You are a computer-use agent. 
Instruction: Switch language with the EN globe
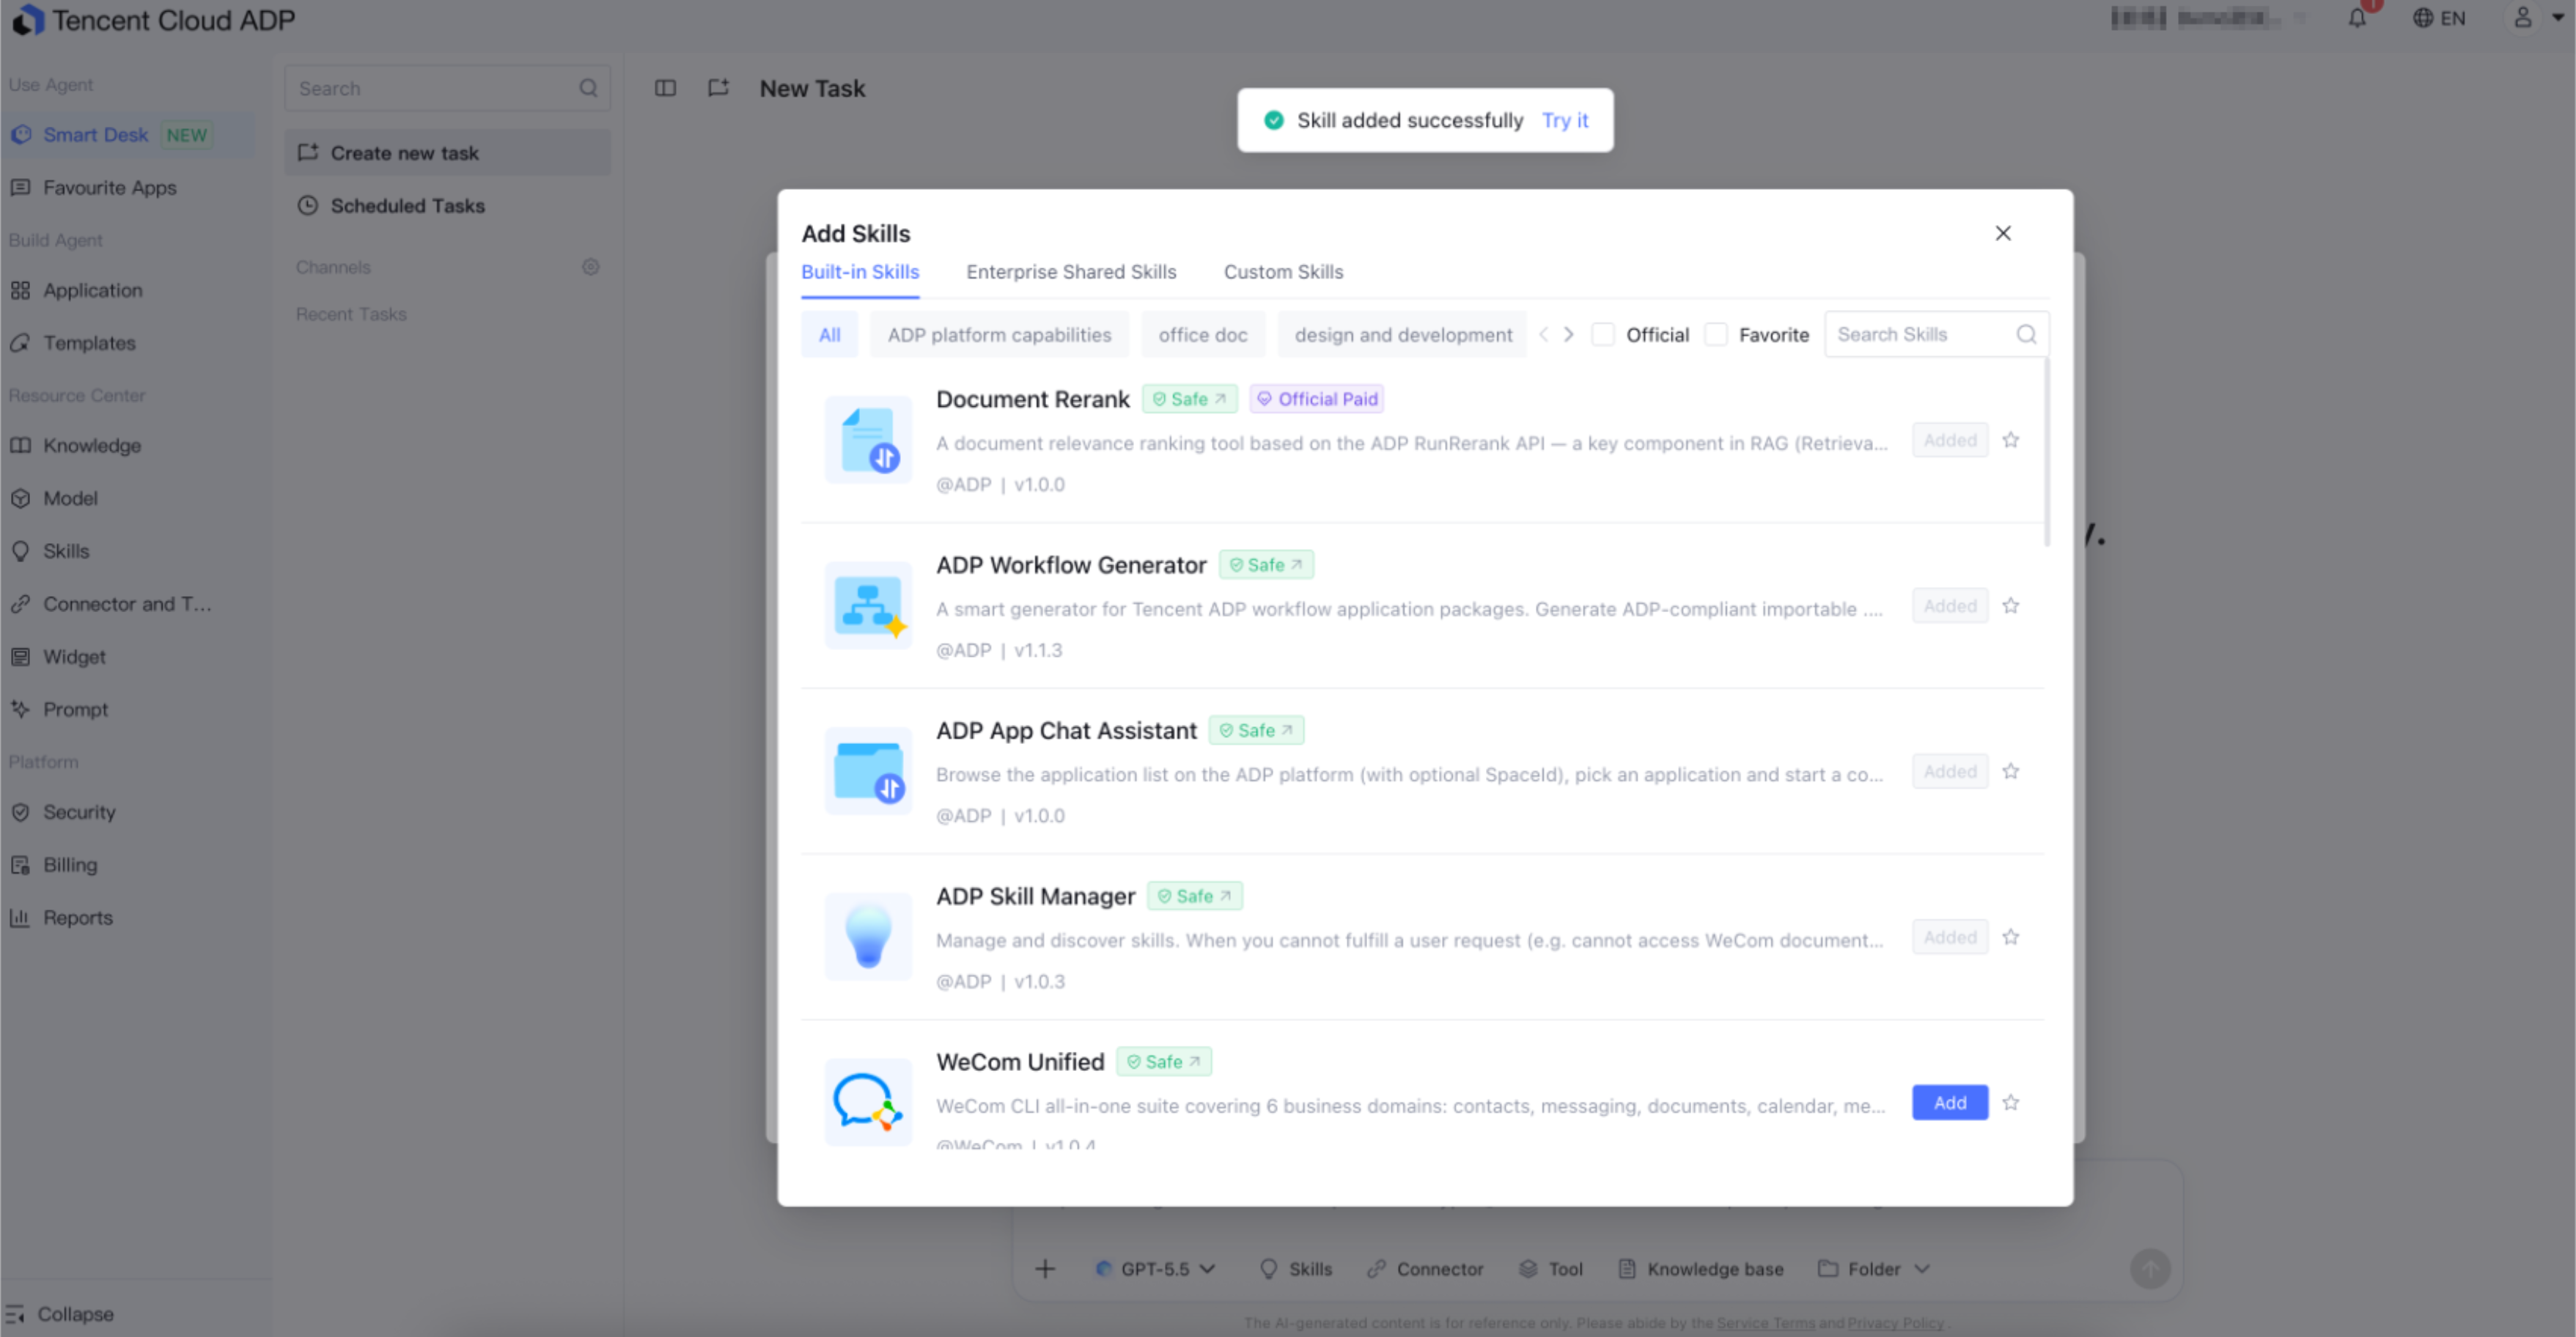coord(2439,18)
